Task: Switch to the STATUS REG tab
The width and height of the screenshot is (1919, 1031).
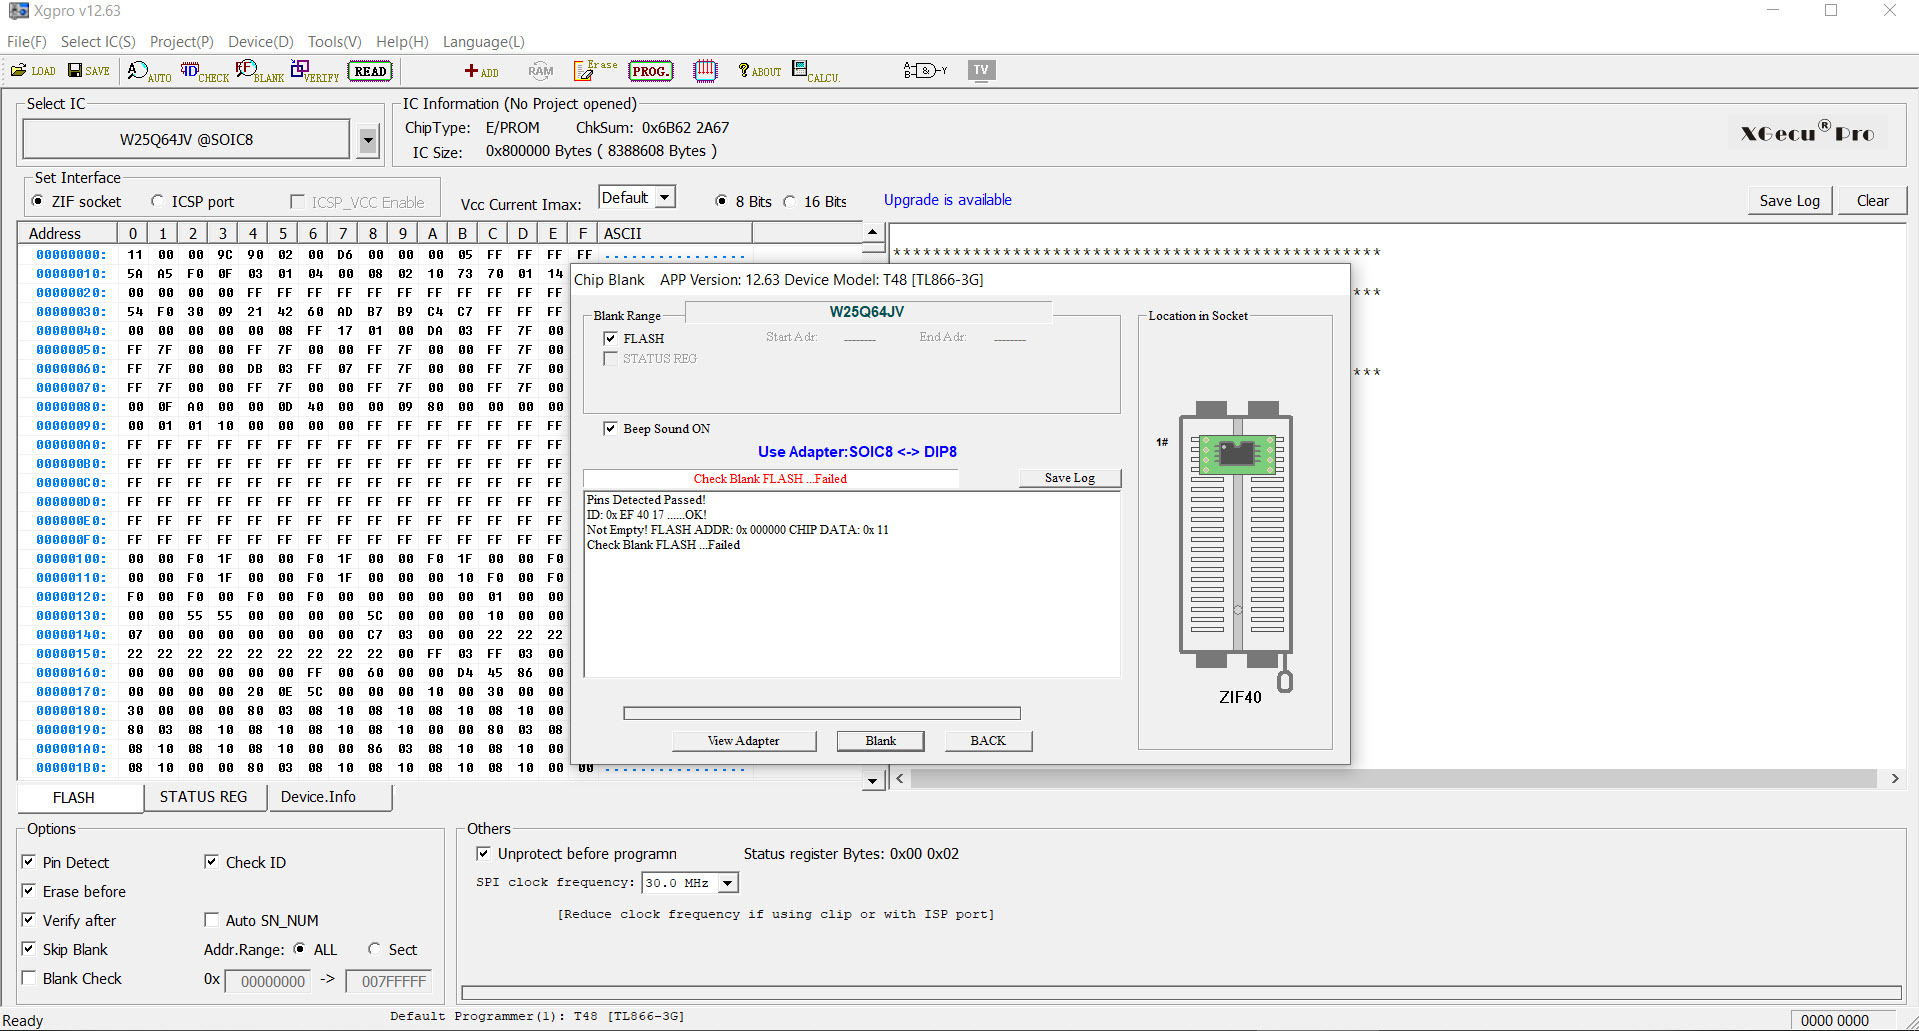Action: [203, 797]
